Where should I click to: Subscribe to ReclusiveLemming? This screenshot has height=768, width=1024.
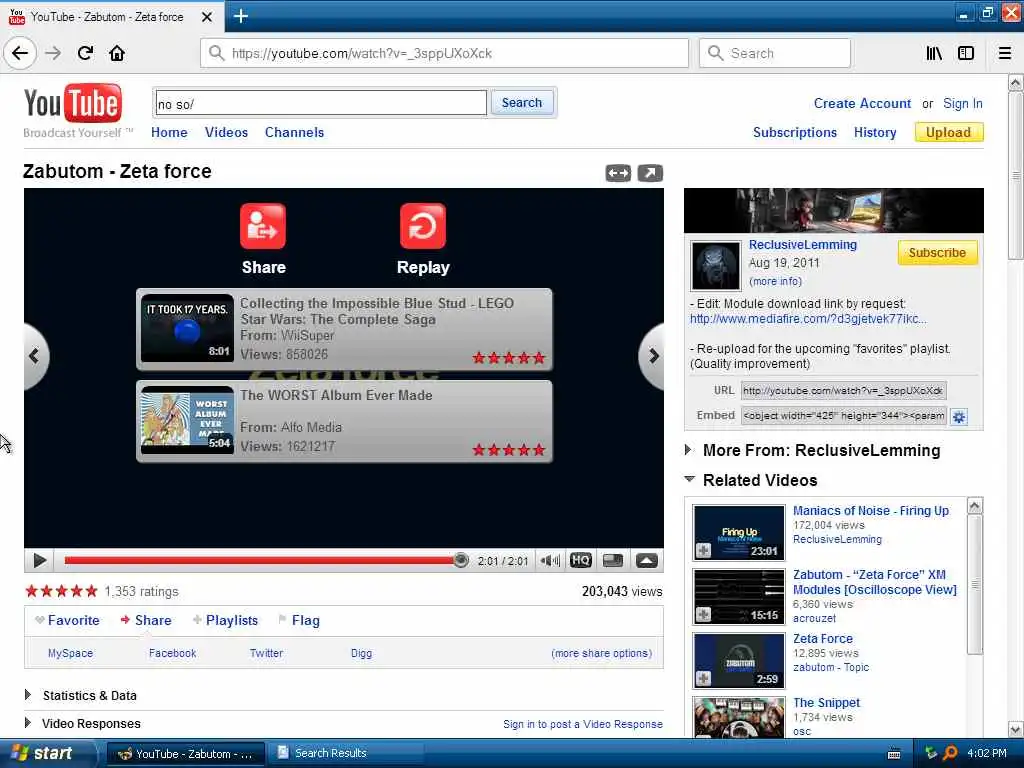(937, 253)
